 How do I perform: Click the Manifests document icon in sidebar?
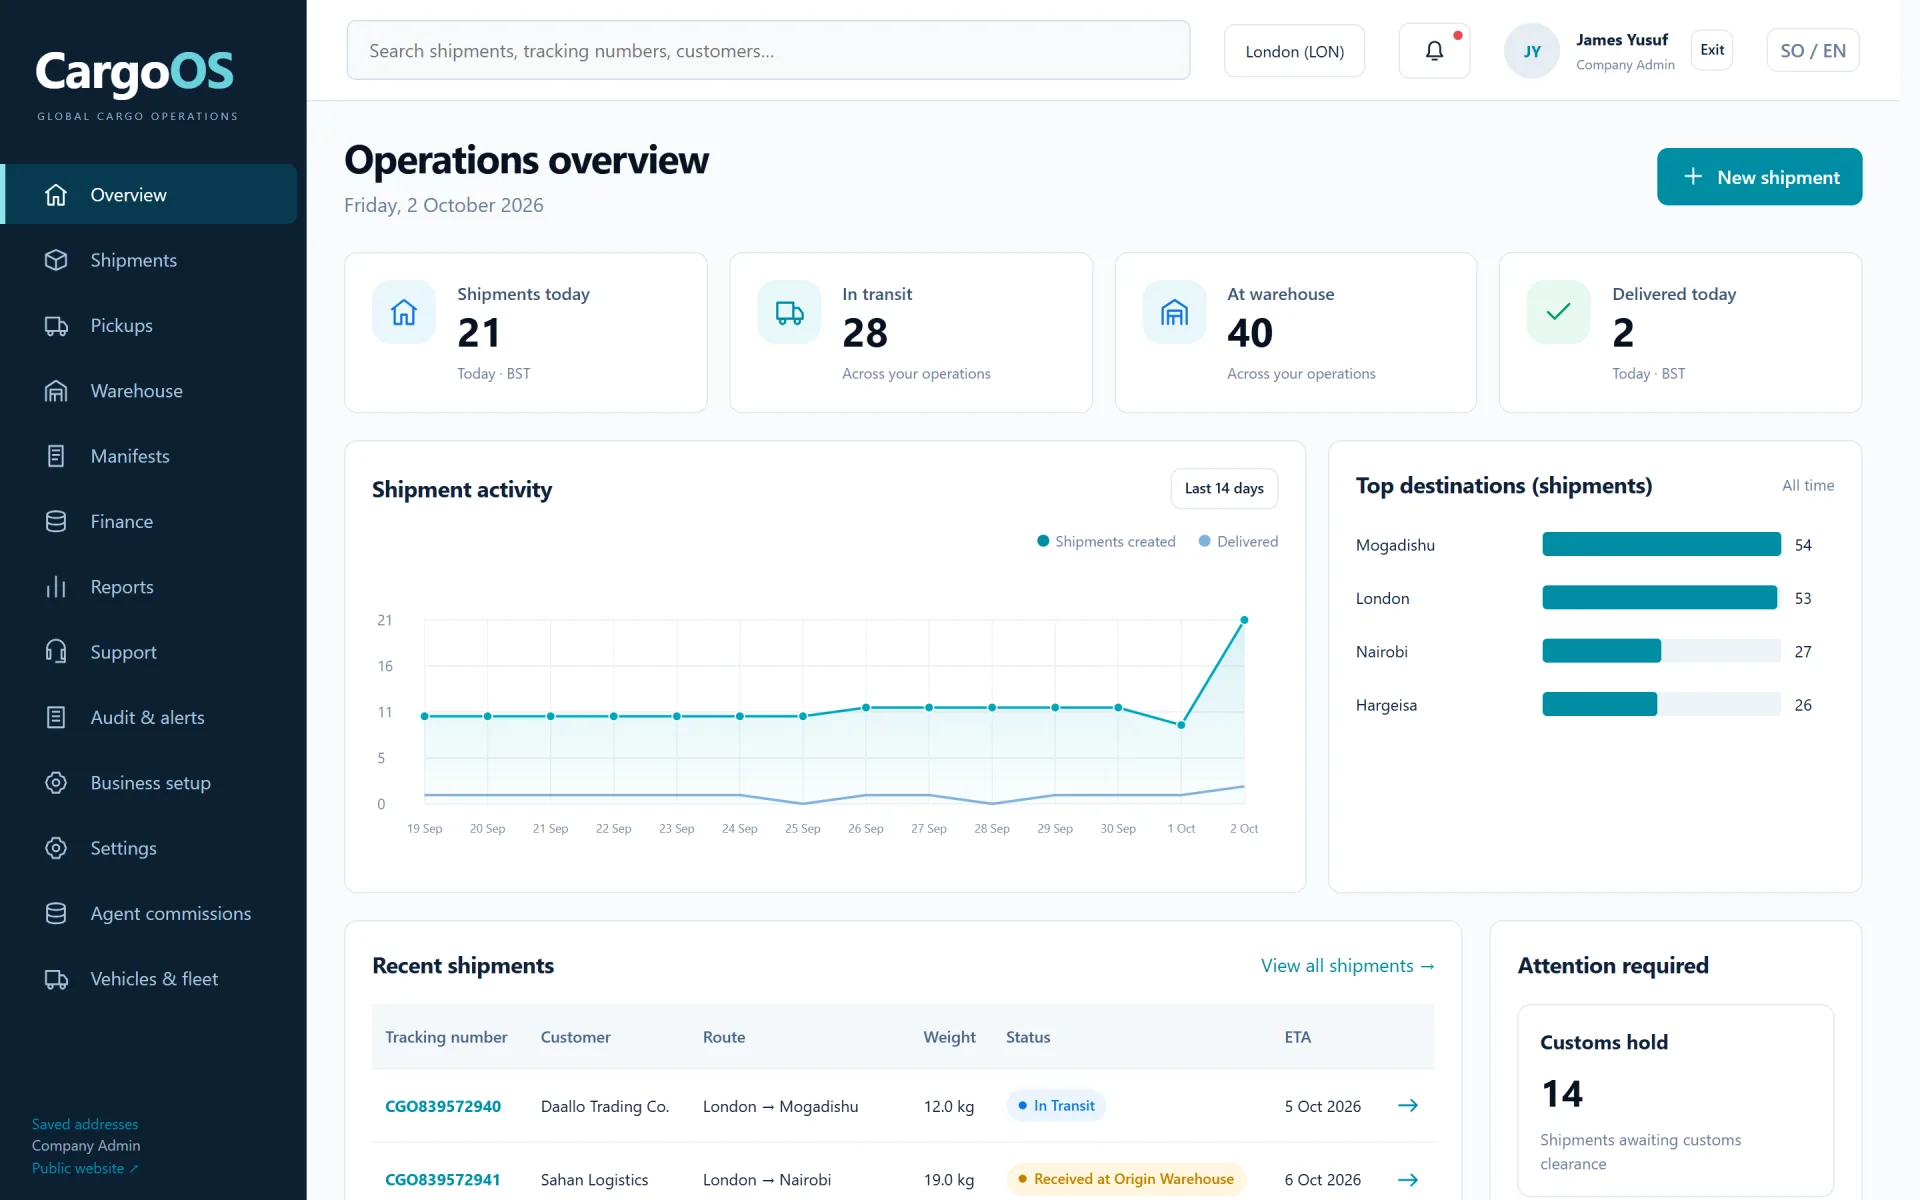point(56,456)
